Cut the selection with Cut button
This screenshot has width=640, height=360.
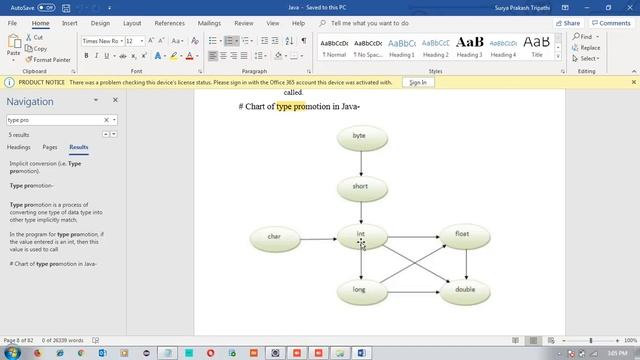[34, 37]
